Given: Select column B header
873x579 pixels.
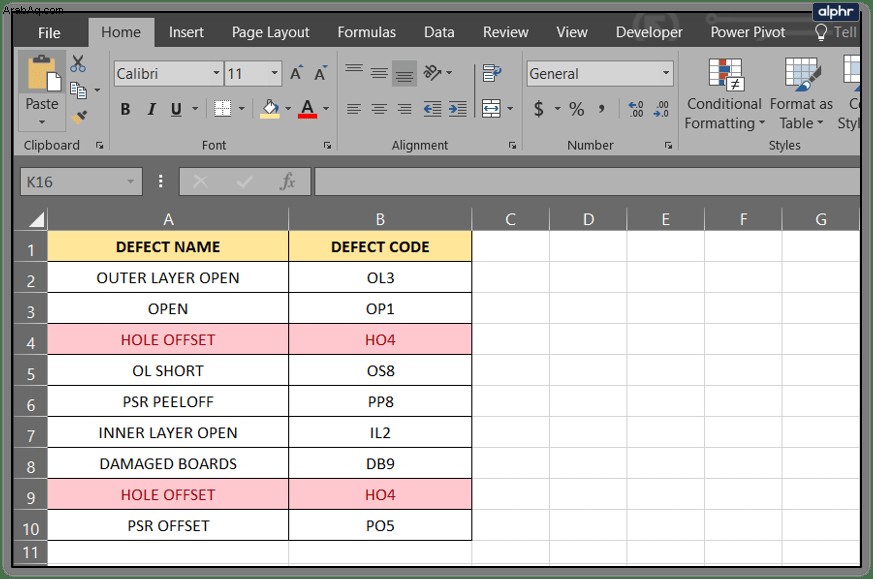Looking at the screenshot, I should point(380,219).
